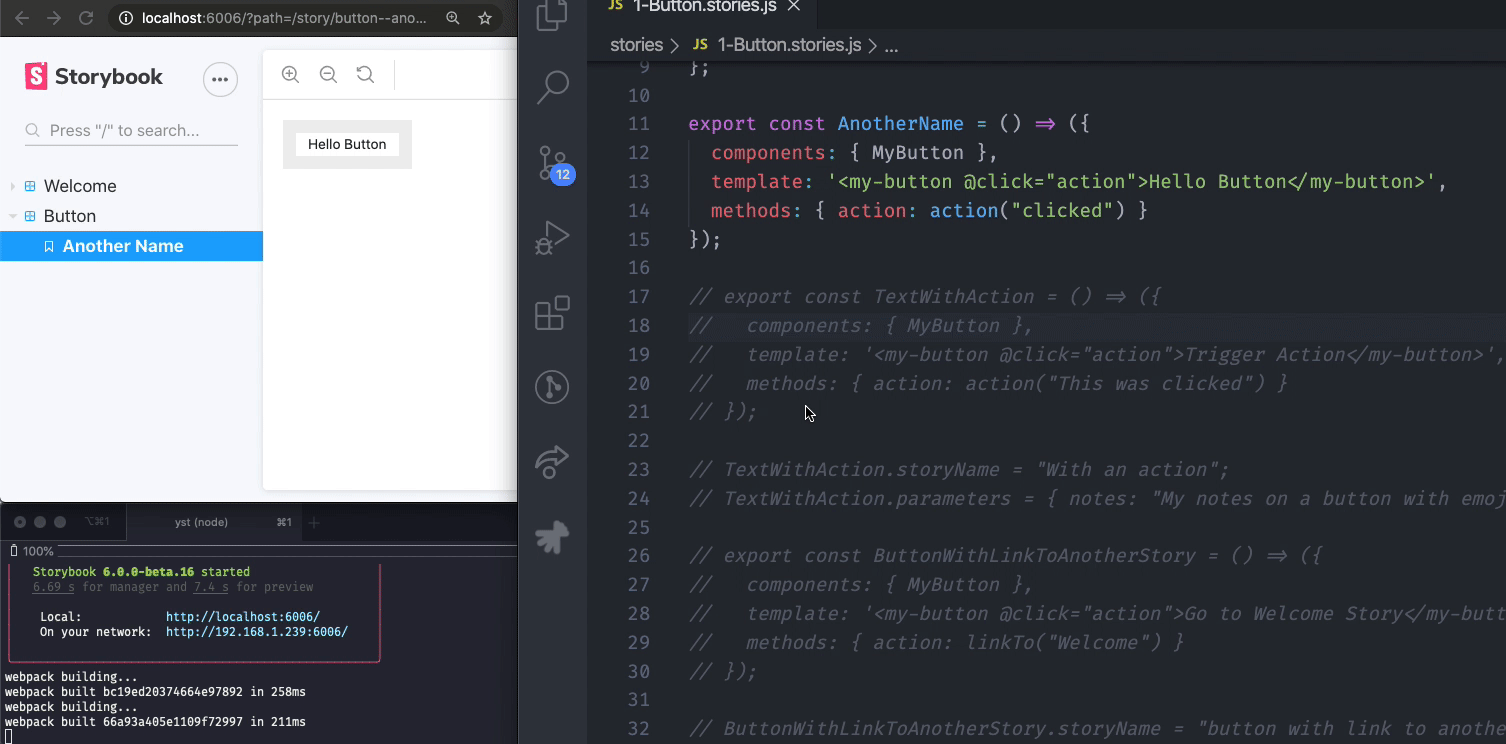
Task: Click the Storybook logo
Action: point(94,77)
